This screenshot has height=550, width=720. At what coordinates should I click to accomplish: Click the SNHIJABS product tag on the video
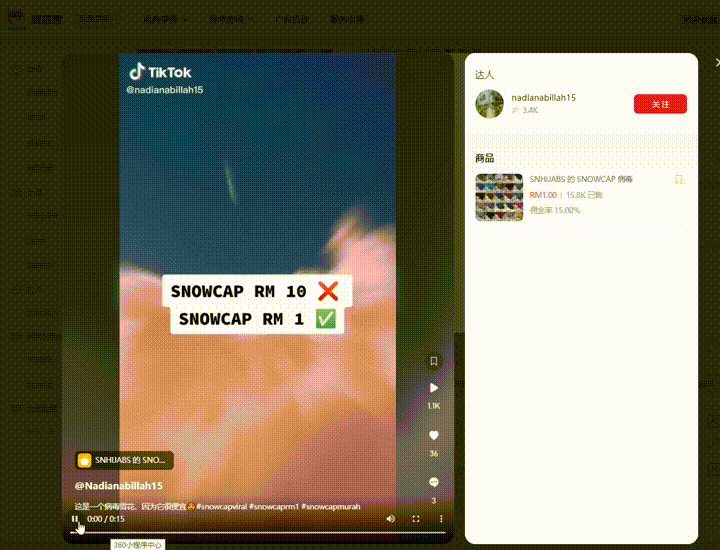click(125, 460)
